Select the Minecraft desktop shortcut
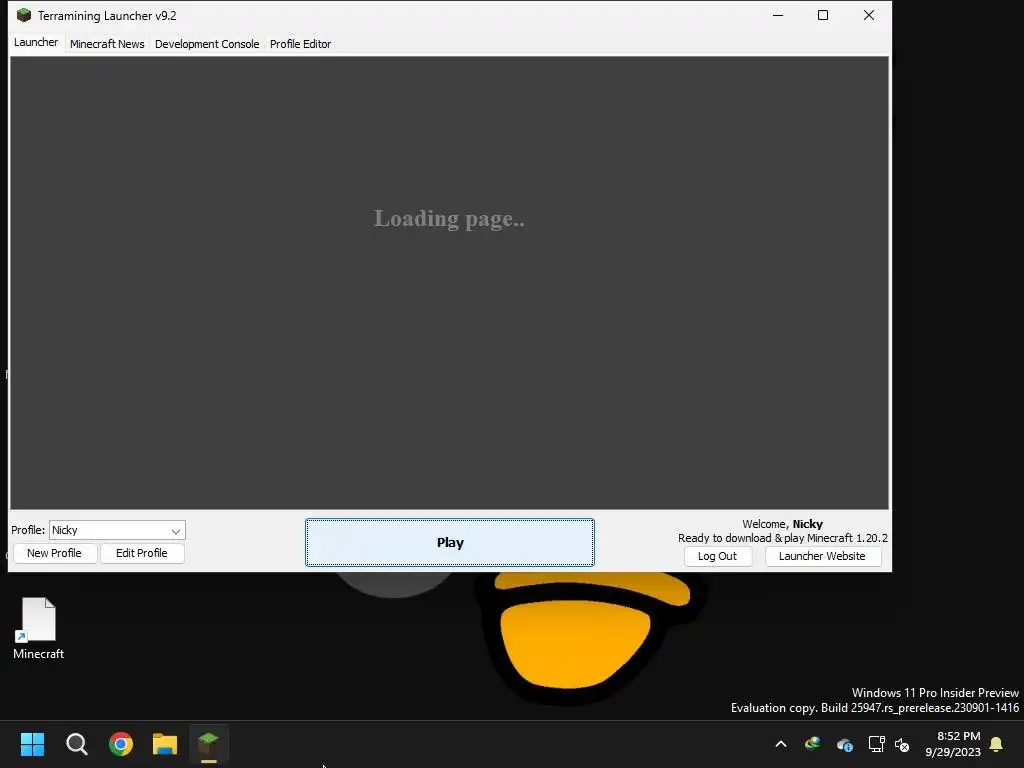 click(x=39, y=628)
